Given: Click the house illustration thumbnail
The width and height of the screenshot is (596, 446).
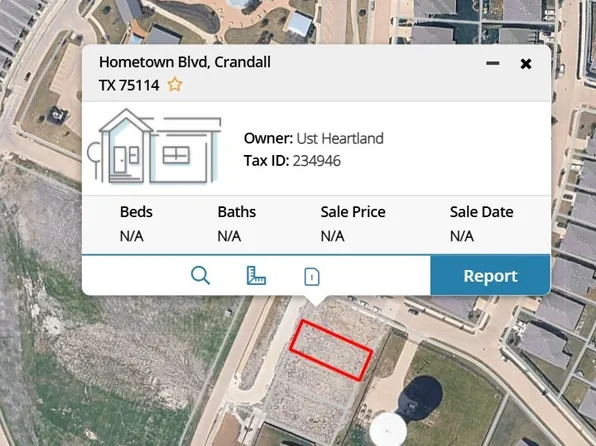Looking at the screenshot, I should (154, 146).
